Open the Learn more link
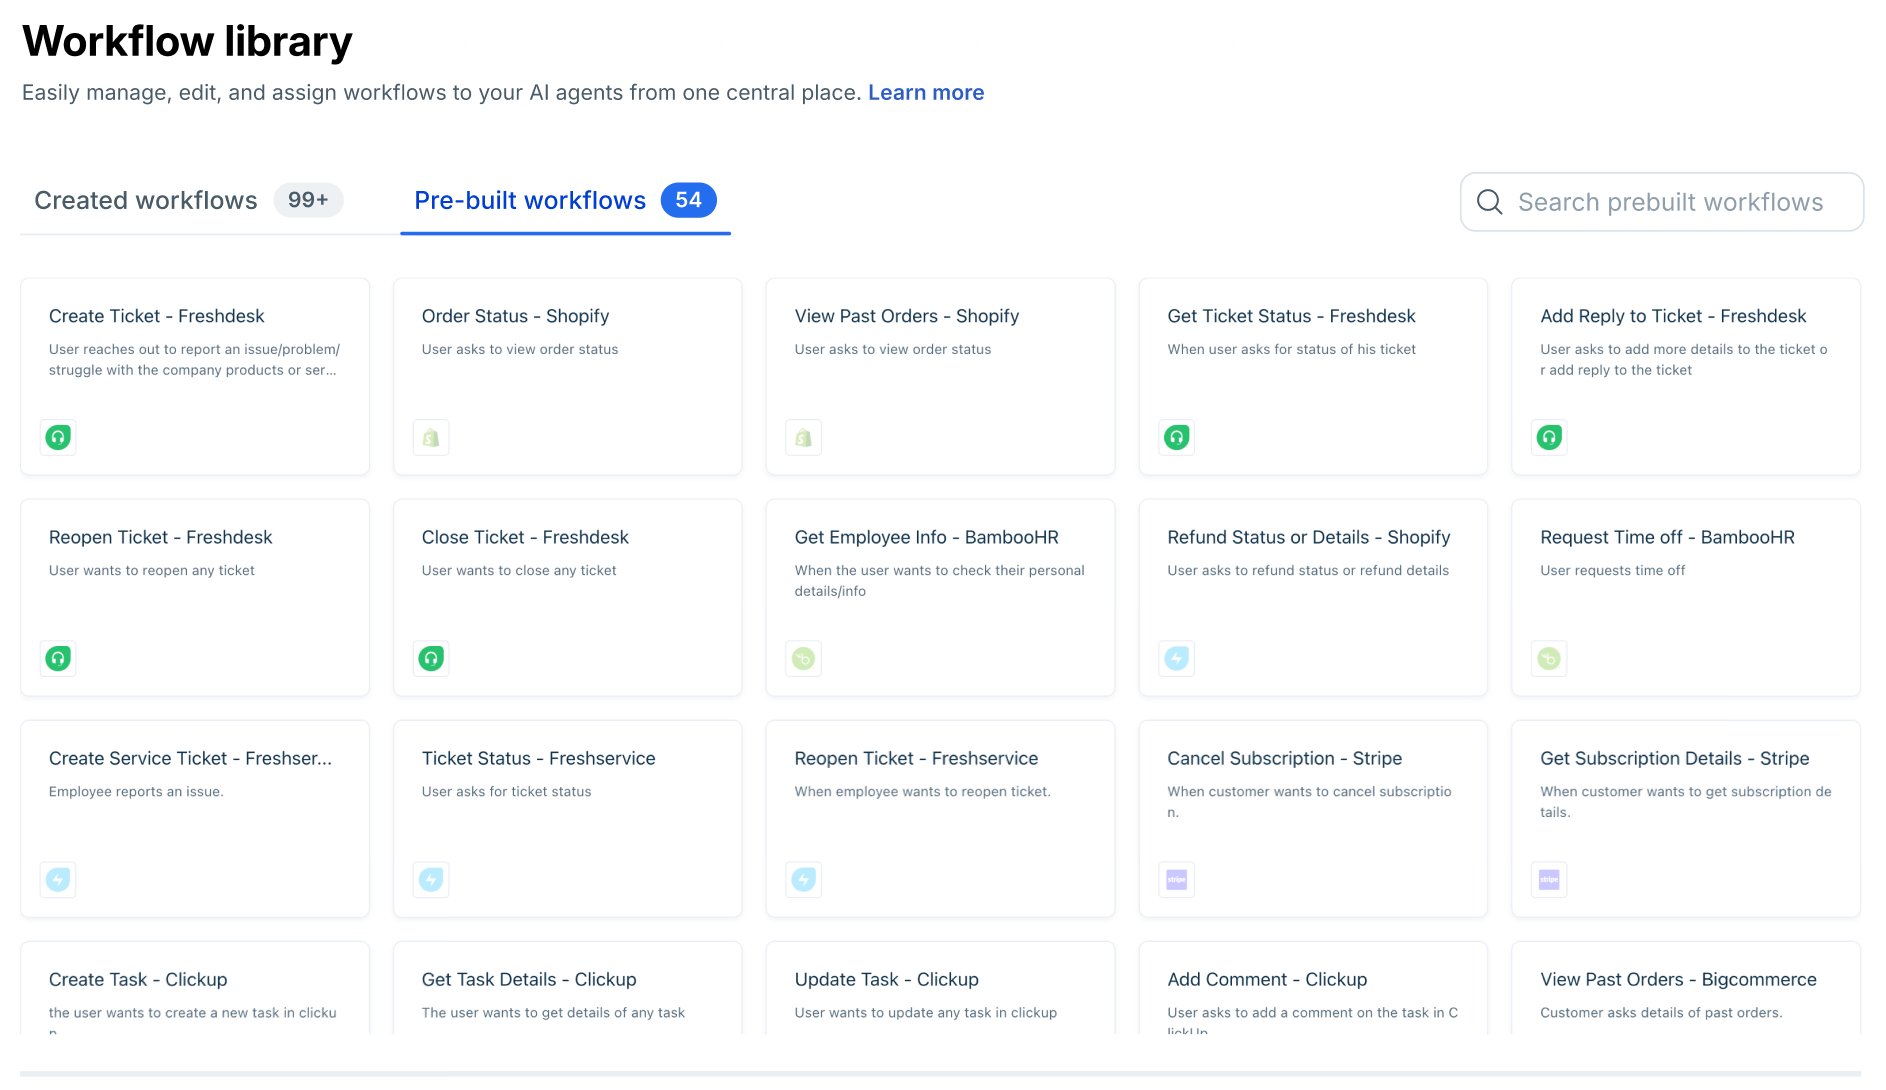The height and width of the screenshot is (1090, 1886). 926,92
